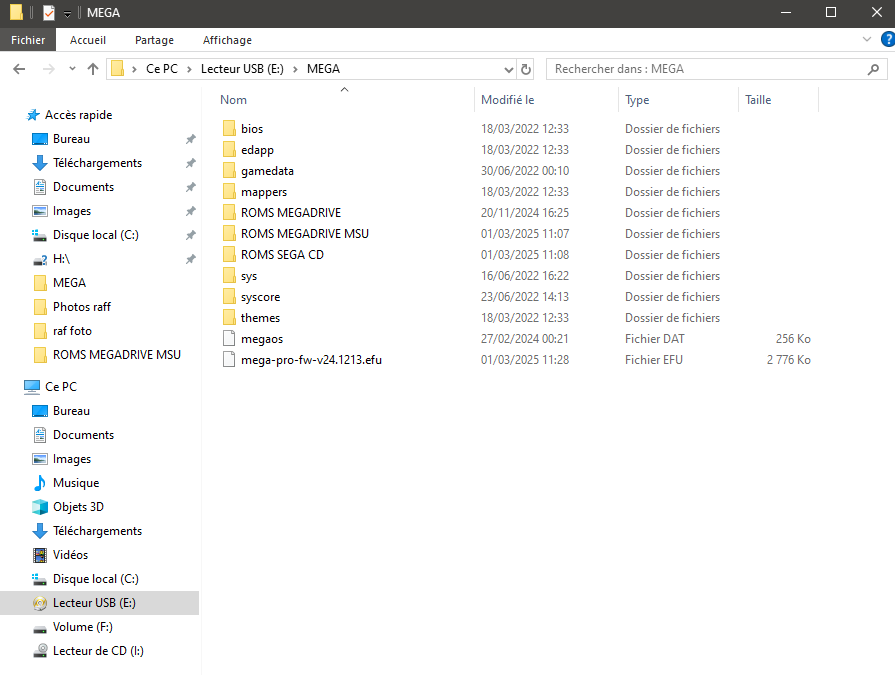Select the ROMS MEGADRIVE folder icon
The width and height of the screenshot is (895, 675).
pyautogui.click(x=229, y=213)
